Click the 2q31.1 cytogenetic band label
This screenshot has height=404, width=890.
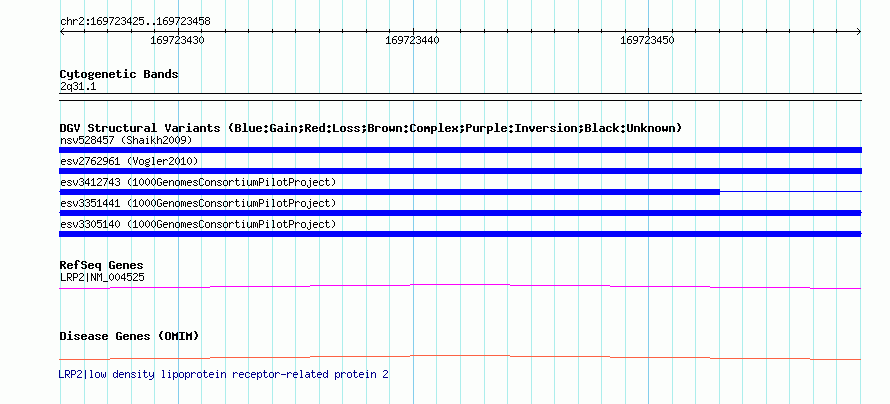point(78,86)
